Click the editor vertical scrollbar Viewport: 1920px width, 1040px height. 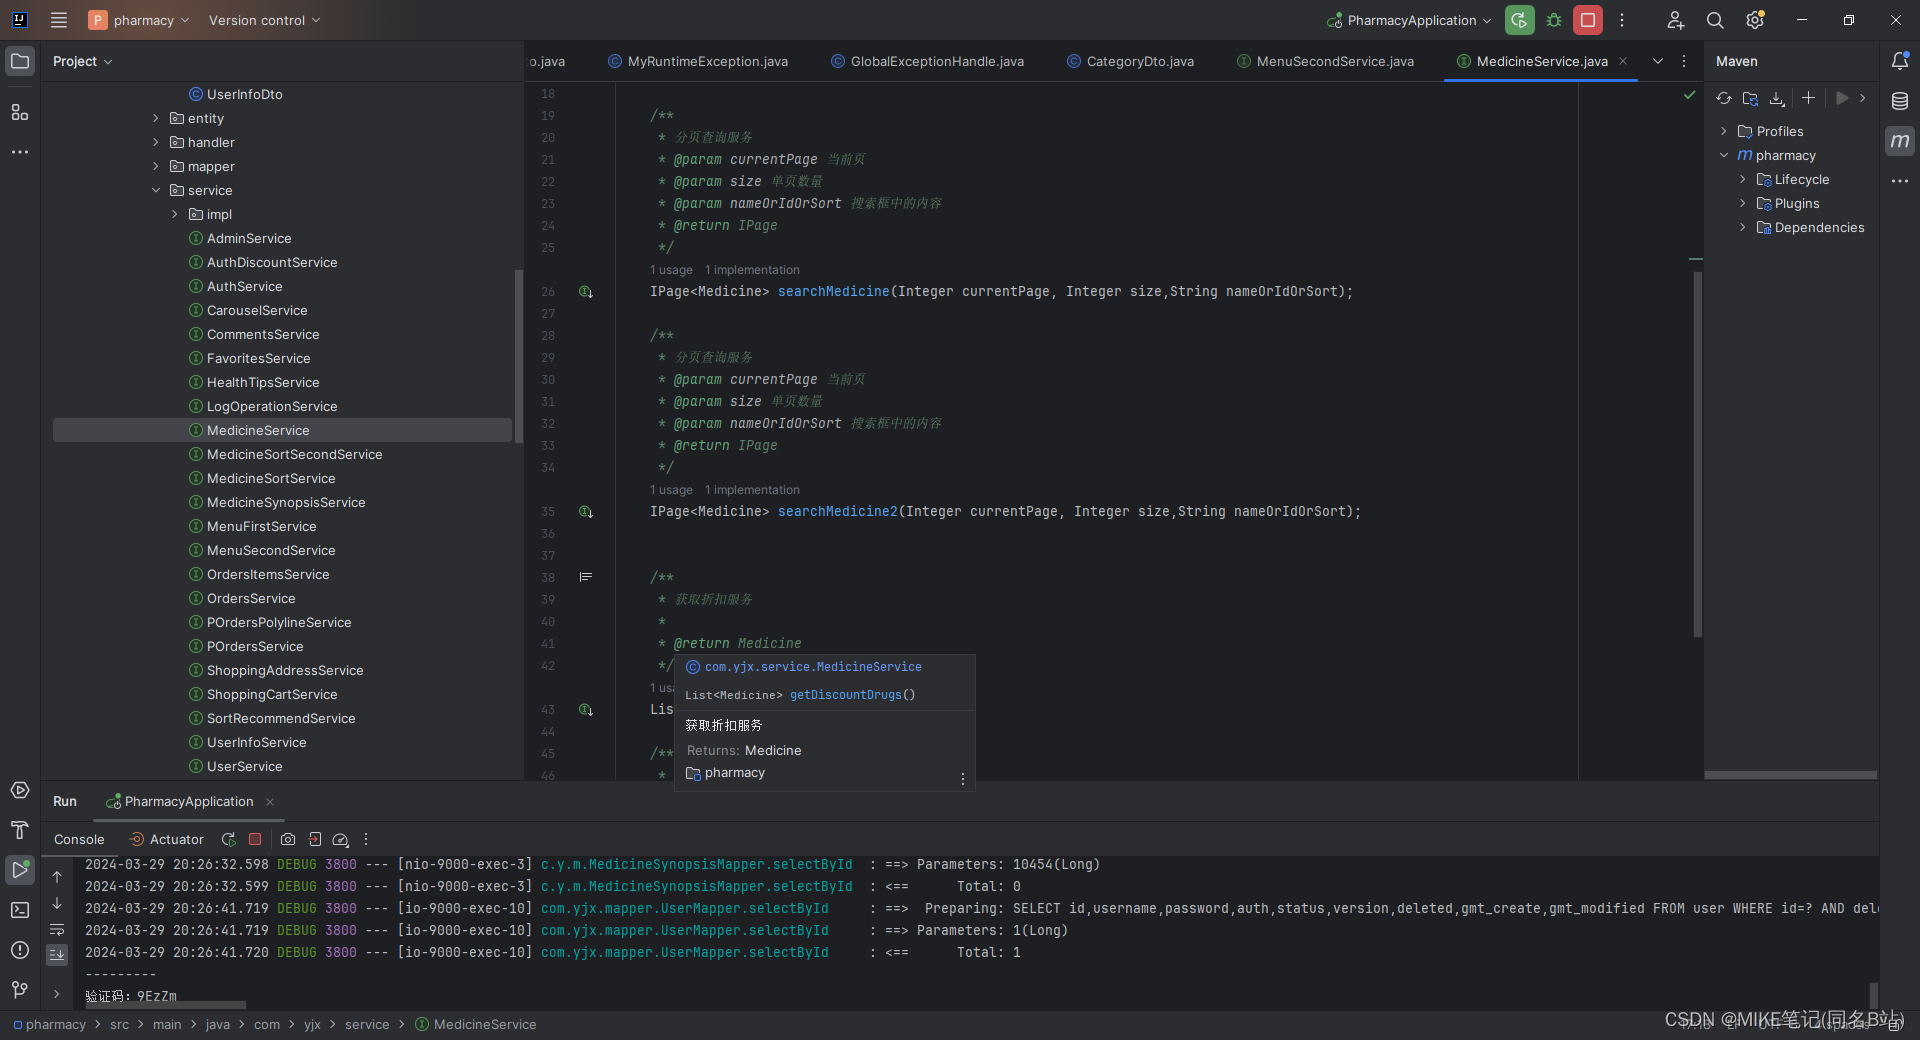tap(1697, 453)
